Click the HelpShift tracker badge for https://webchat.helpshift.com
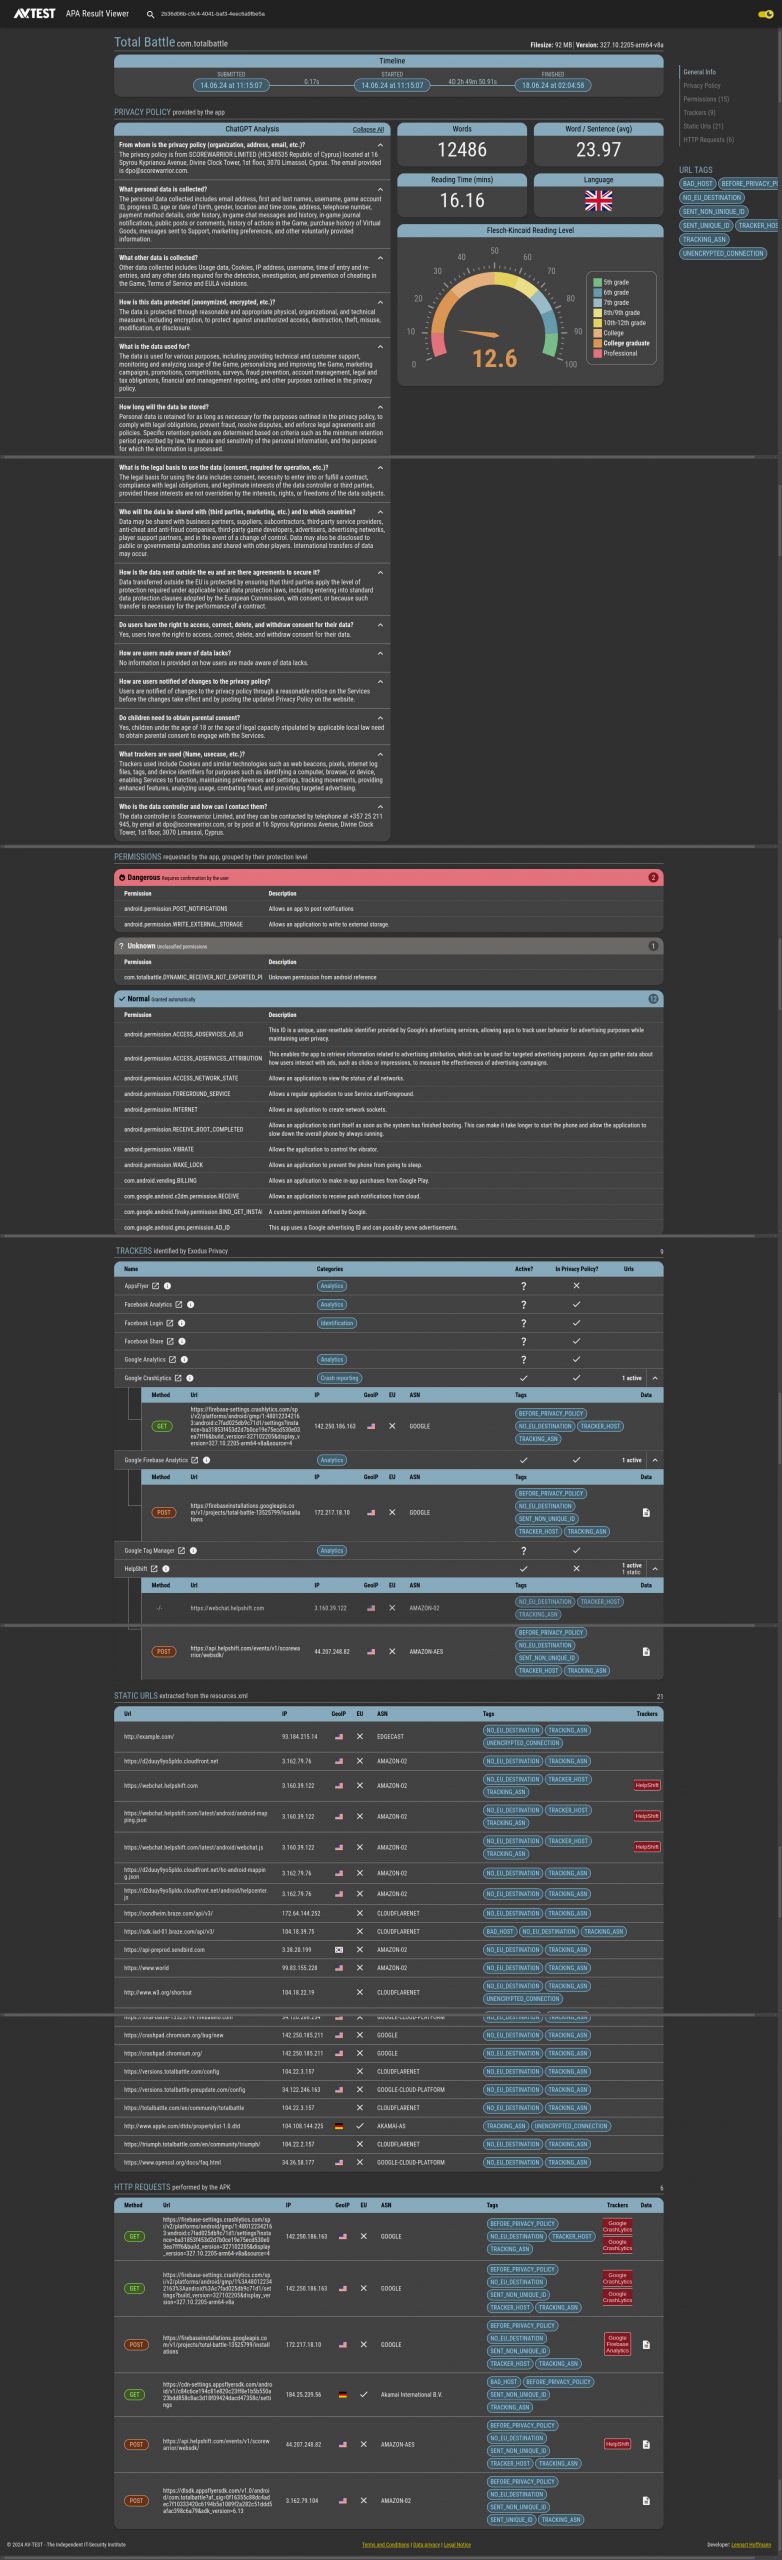Image resolution: width=782 pixels, height=2560 pixels. pyautogui.click(x=647, y=1786)
